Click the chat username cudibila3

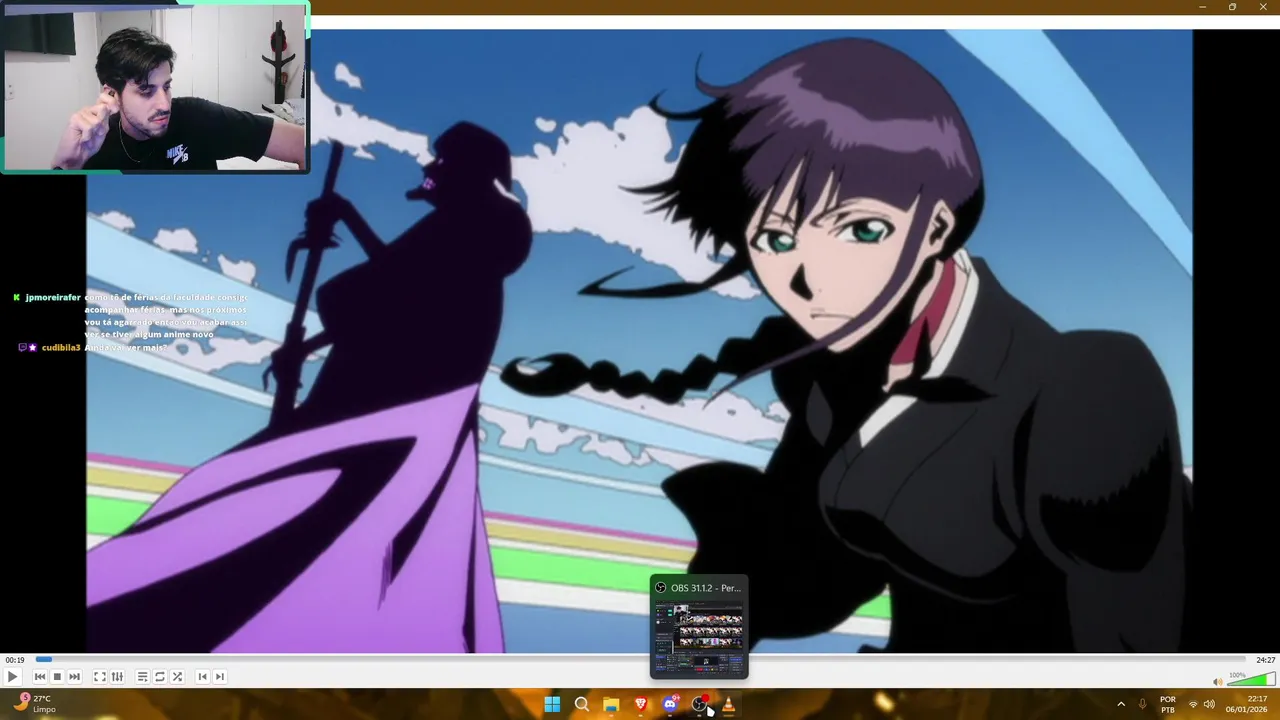click(x=61, y=347)
